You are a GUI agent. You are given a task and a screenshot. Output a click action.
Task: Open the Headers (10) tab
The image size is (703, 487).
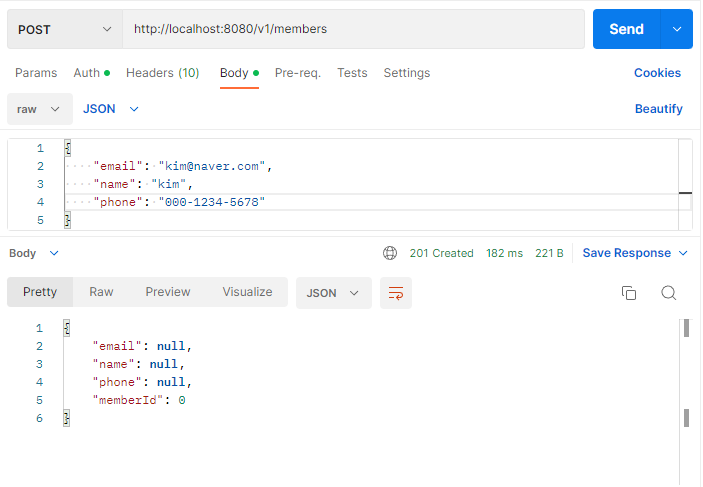click(x=162, y=73)
